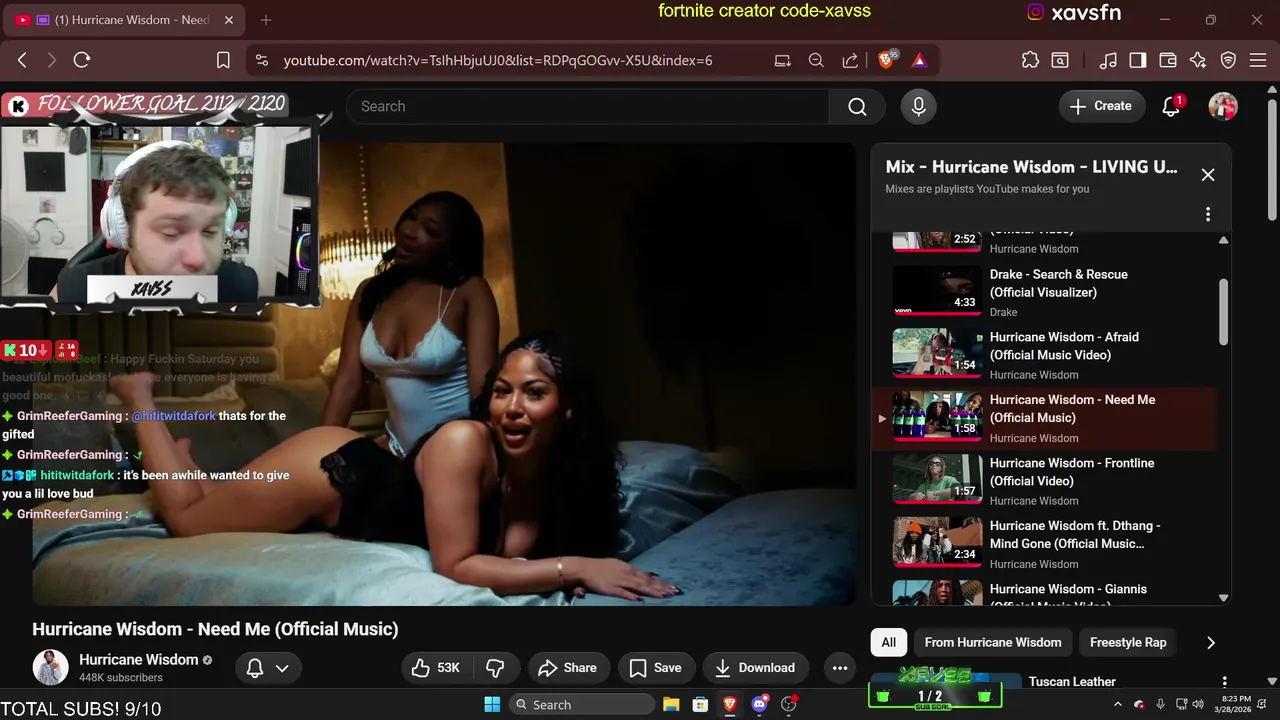Start voice search with microphone
Screen dimensions: 1280x720
pyautogui.click(x=919, y=106)
